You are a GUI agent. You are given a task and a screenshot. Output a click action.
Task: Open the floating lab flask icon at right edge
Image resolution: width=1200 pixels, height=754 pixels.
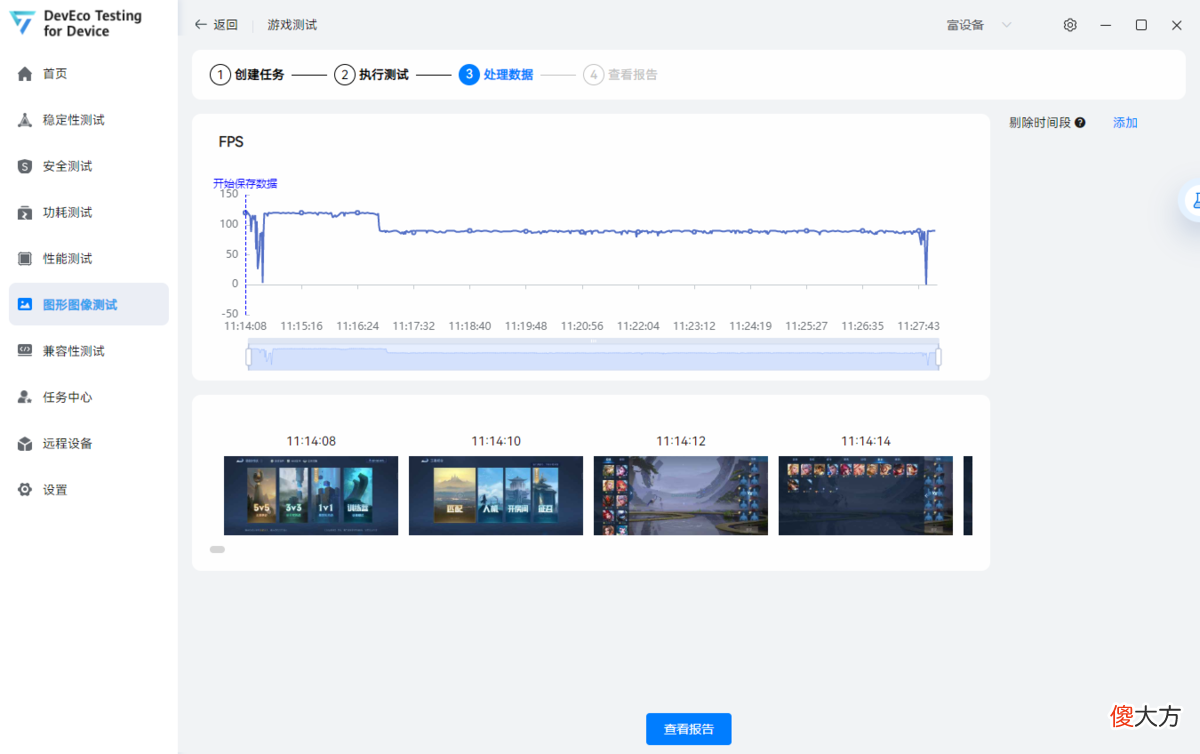click(x=1193, y=201)
